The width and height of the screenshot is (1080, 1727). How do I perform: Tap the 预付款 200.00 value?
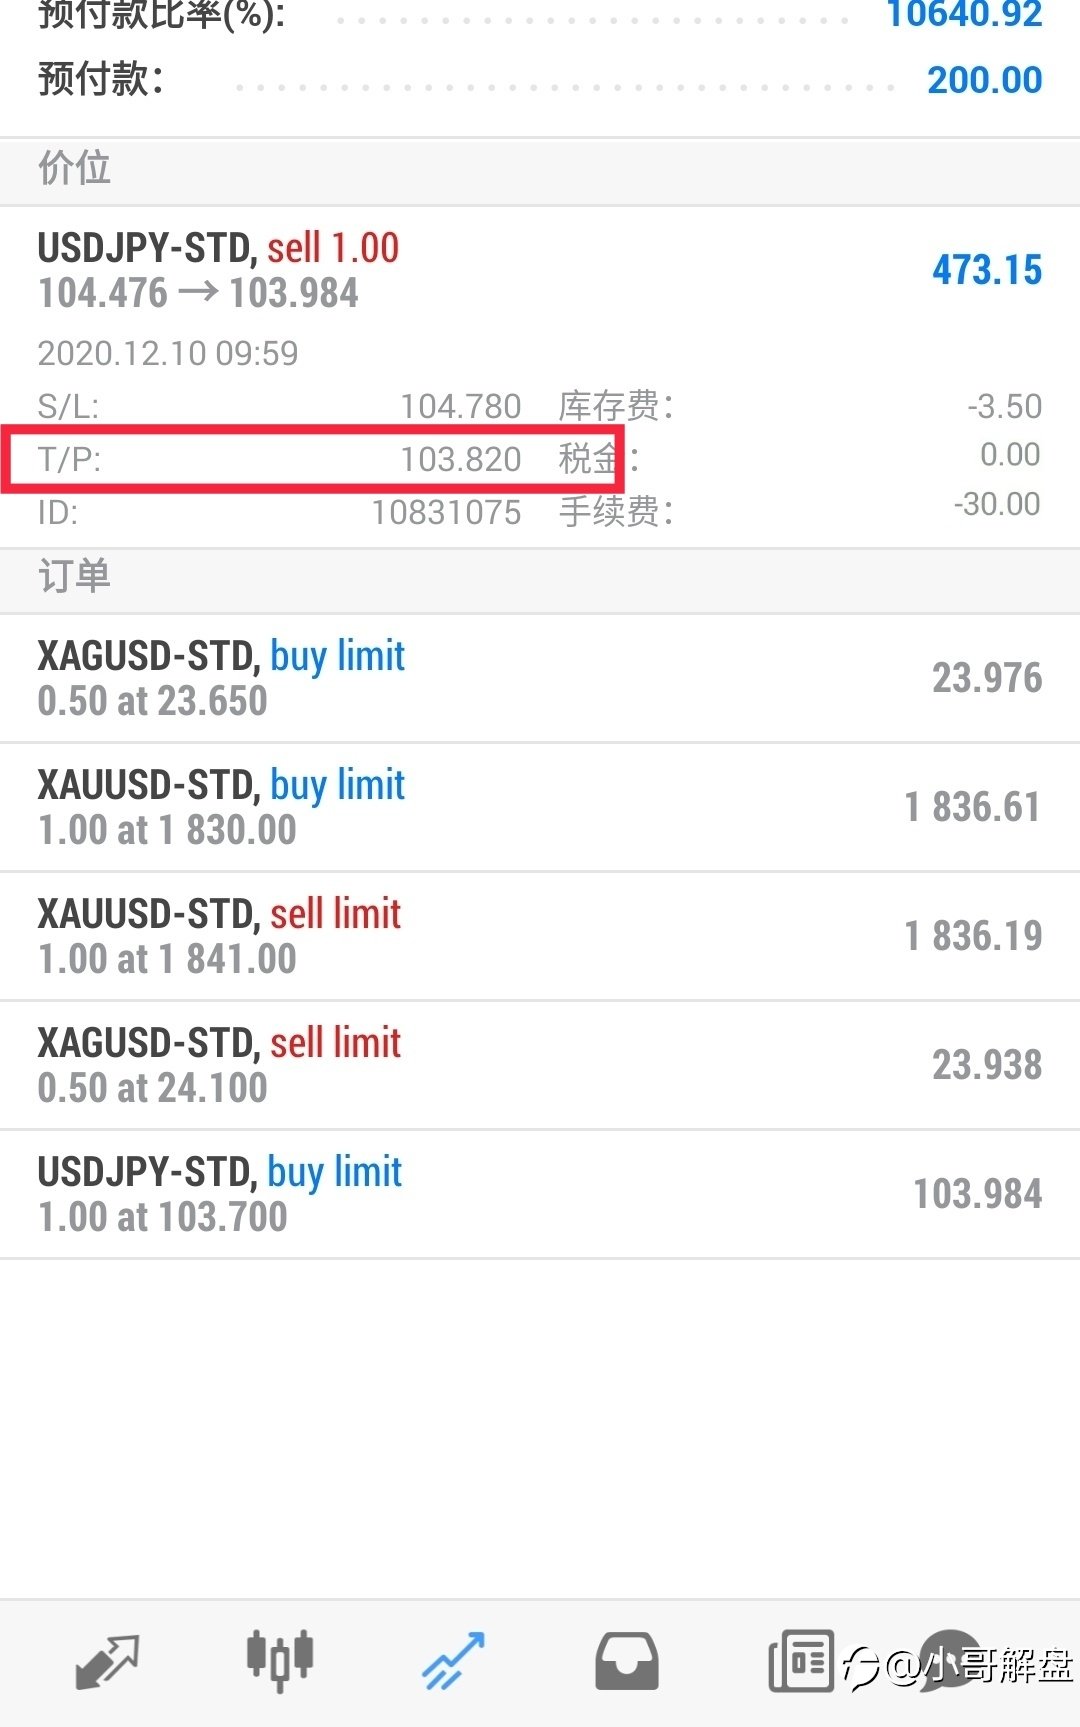pyautogui.click(x=984, y=80)
